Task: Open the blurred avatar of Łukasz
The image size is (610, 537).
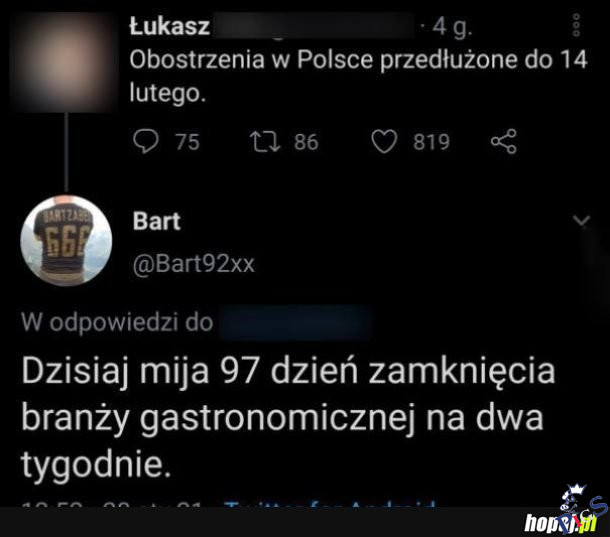Action: 64,62
